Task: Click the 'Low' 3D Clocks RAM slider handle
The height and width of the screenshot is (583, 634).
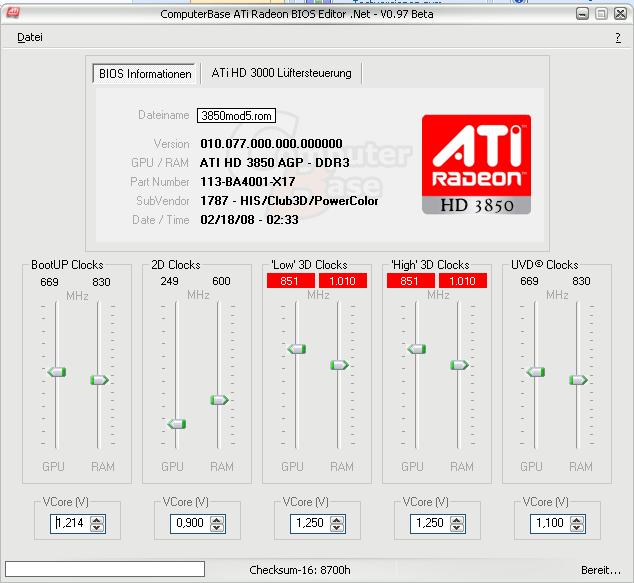Action: [339, 365]
